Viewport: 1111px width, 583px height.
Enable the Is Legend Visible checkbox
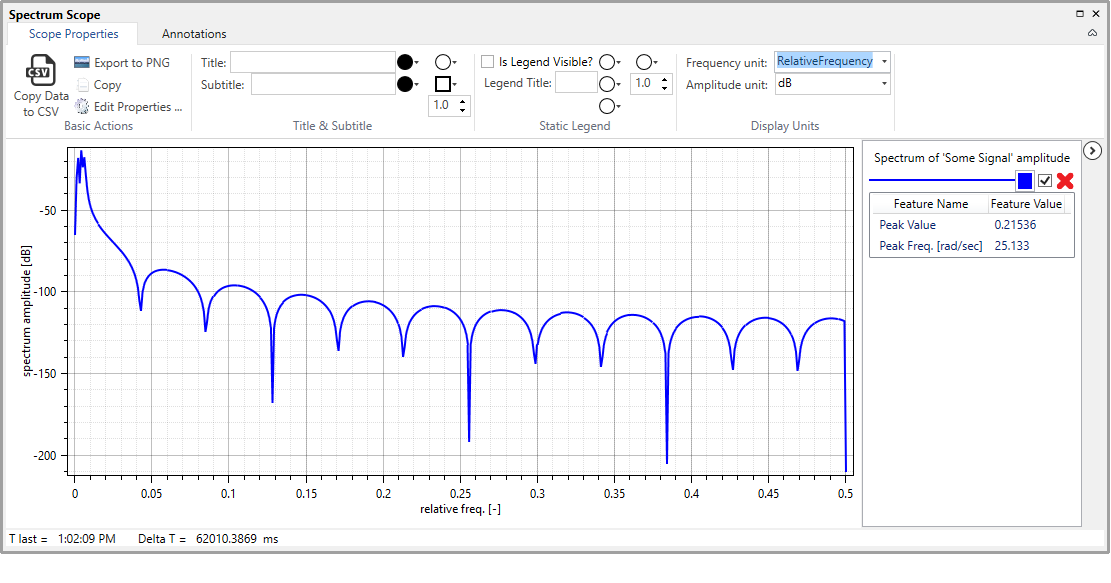pyautogui.click(x=488, y=62)
